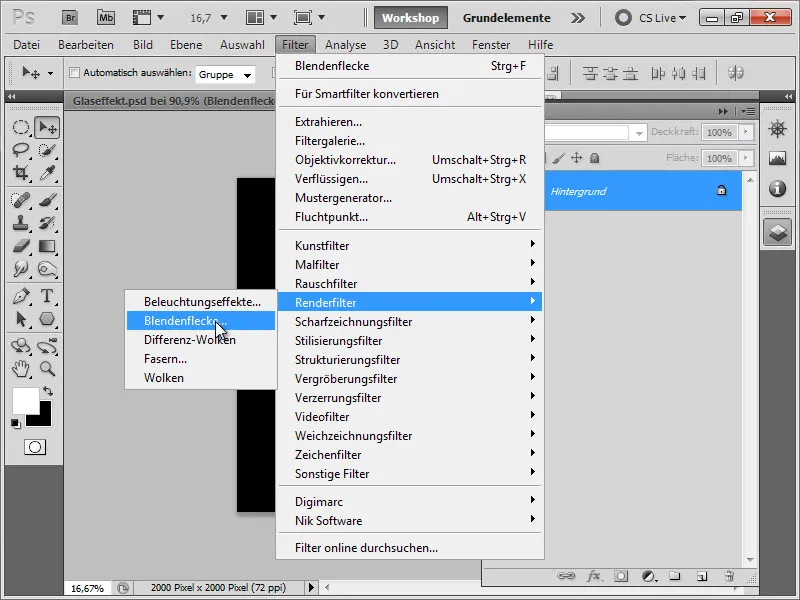
Task: Create a new layer group
Action: coord(675,576)
